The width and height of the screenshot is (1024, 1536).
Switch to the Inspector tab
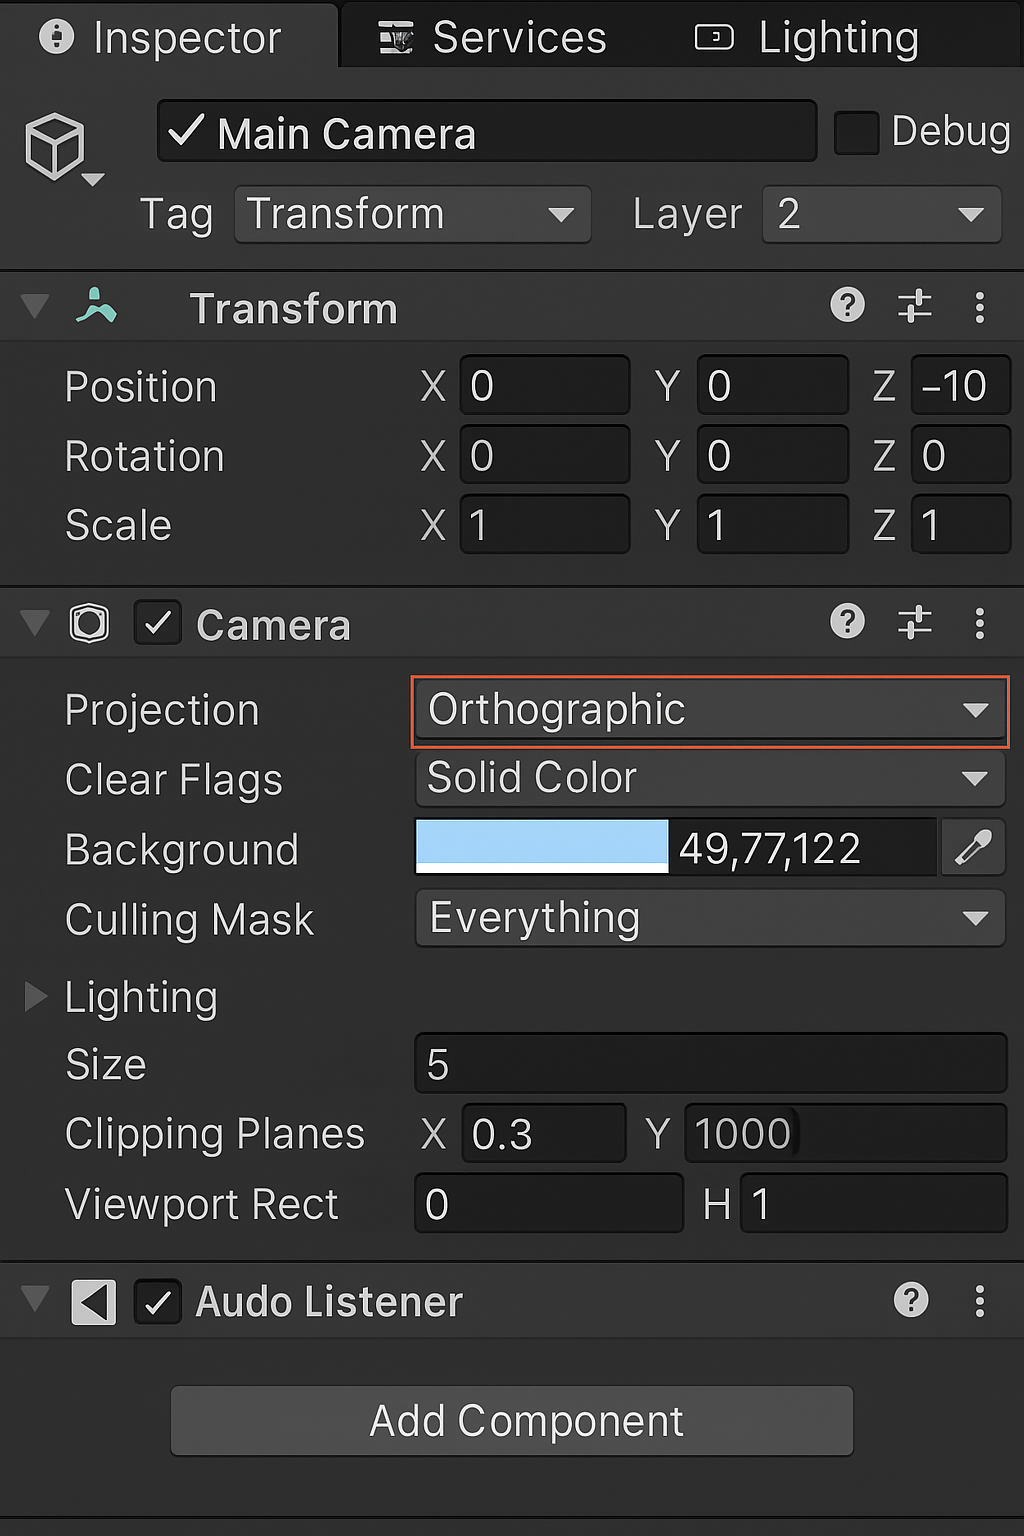(168, 37)
